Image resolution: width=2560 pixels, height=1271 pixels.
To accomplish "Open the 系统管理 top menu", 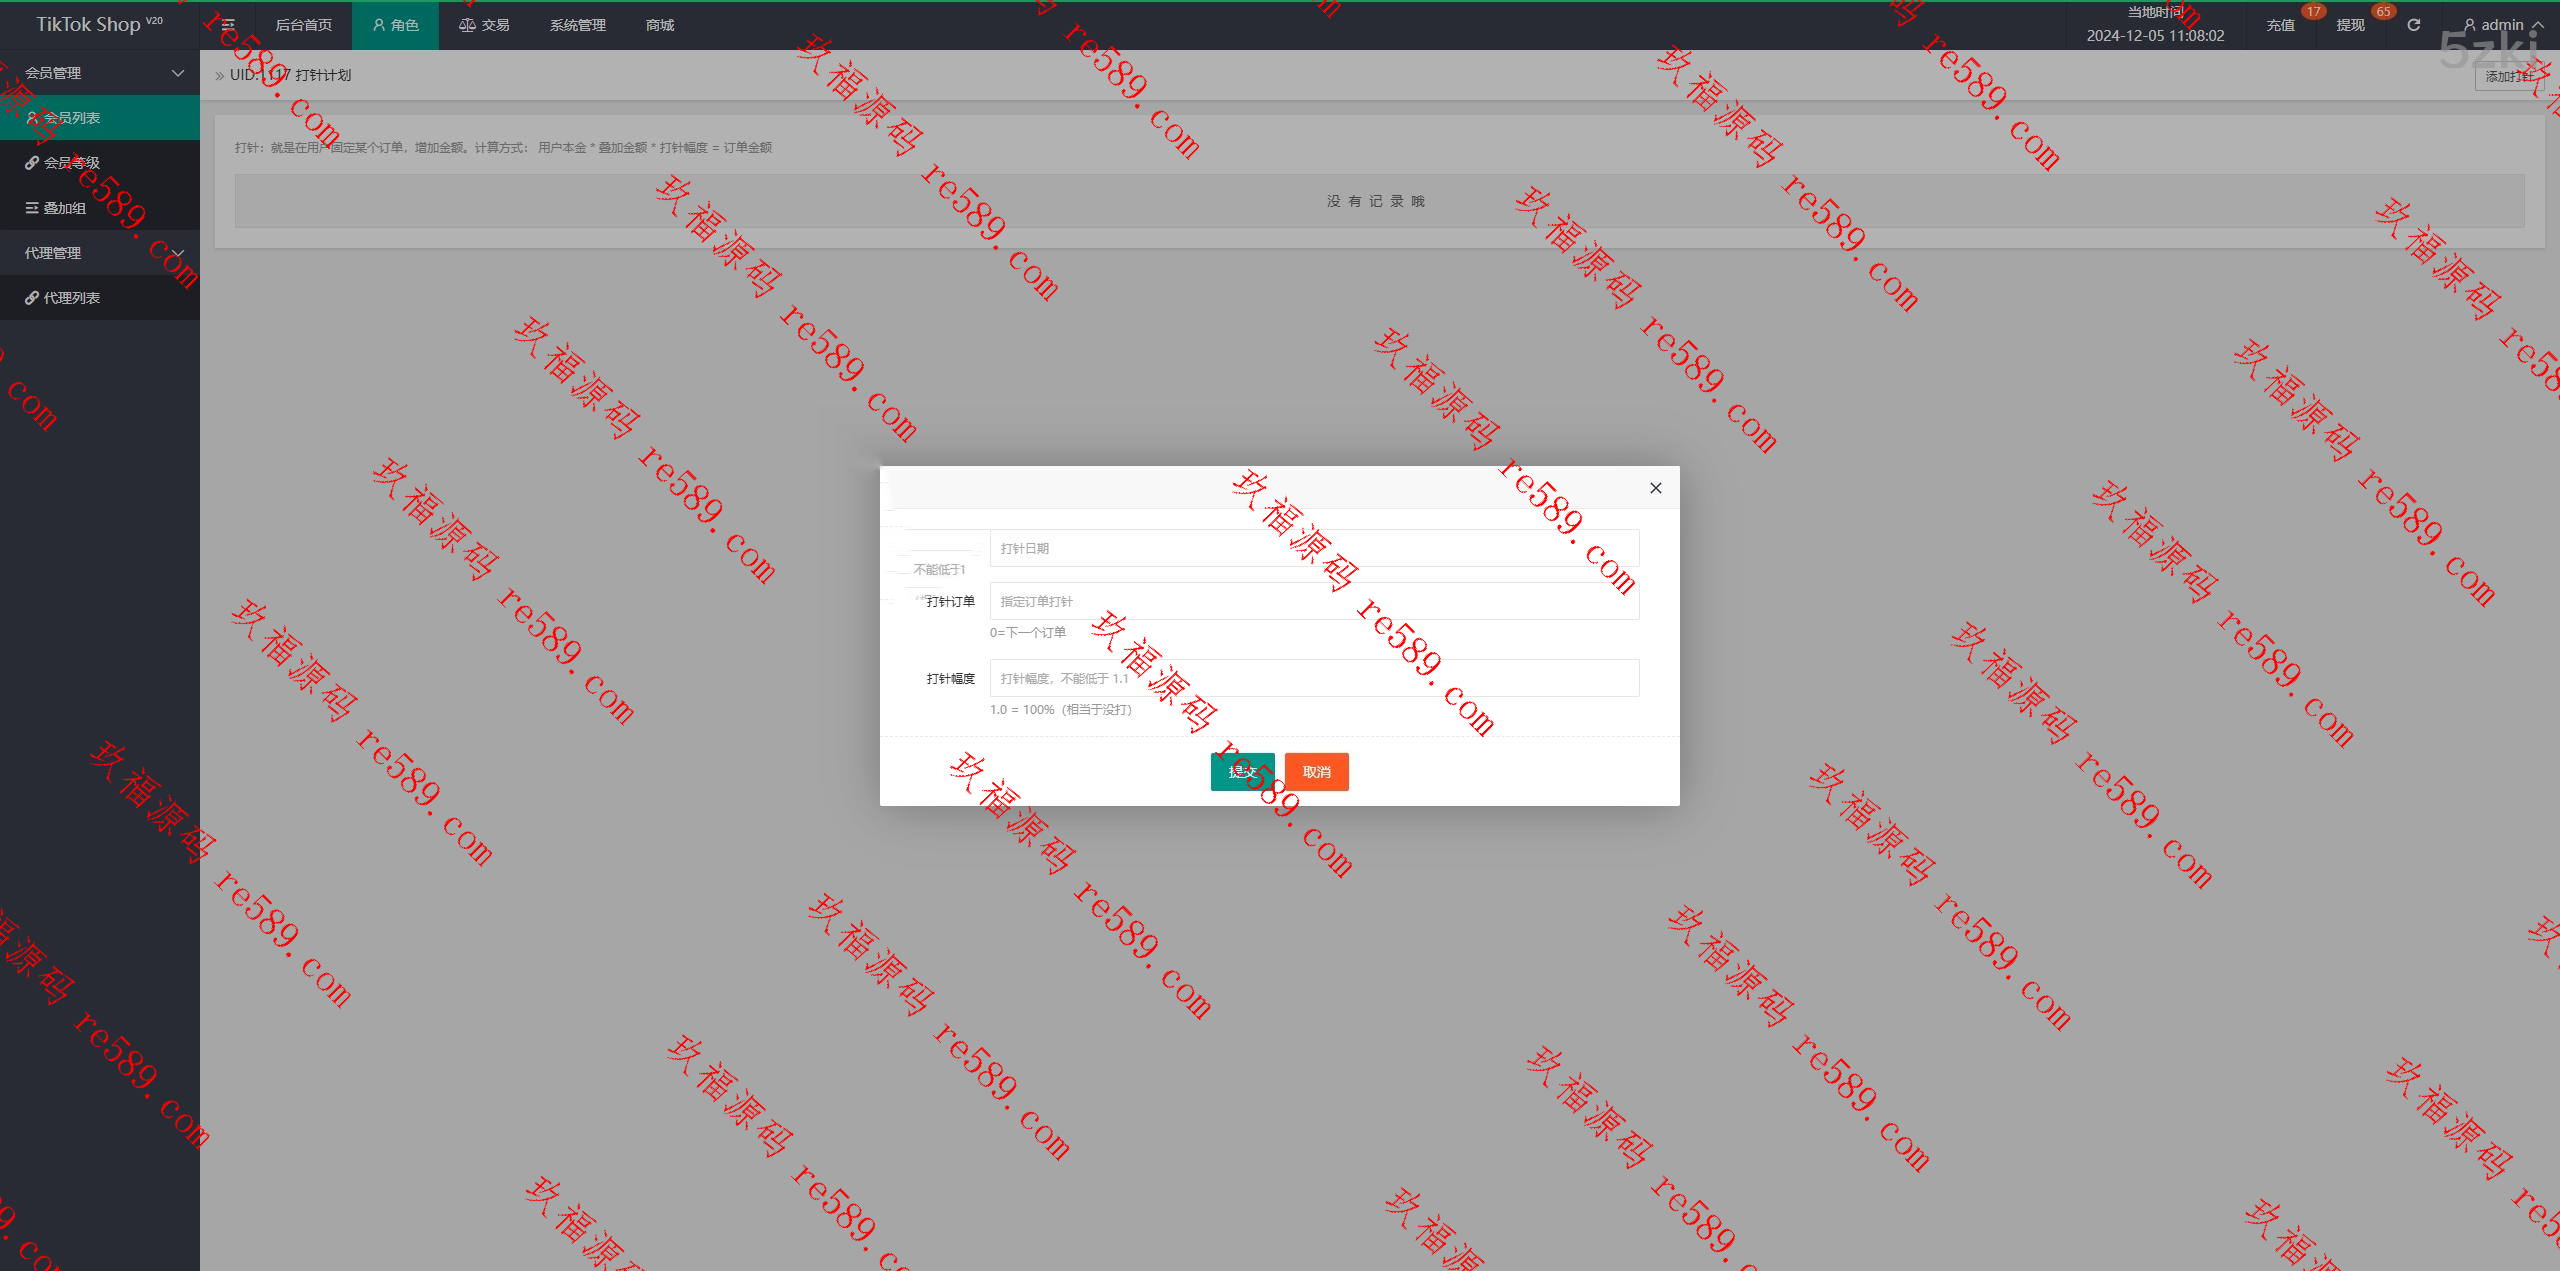I will point(577,25).
